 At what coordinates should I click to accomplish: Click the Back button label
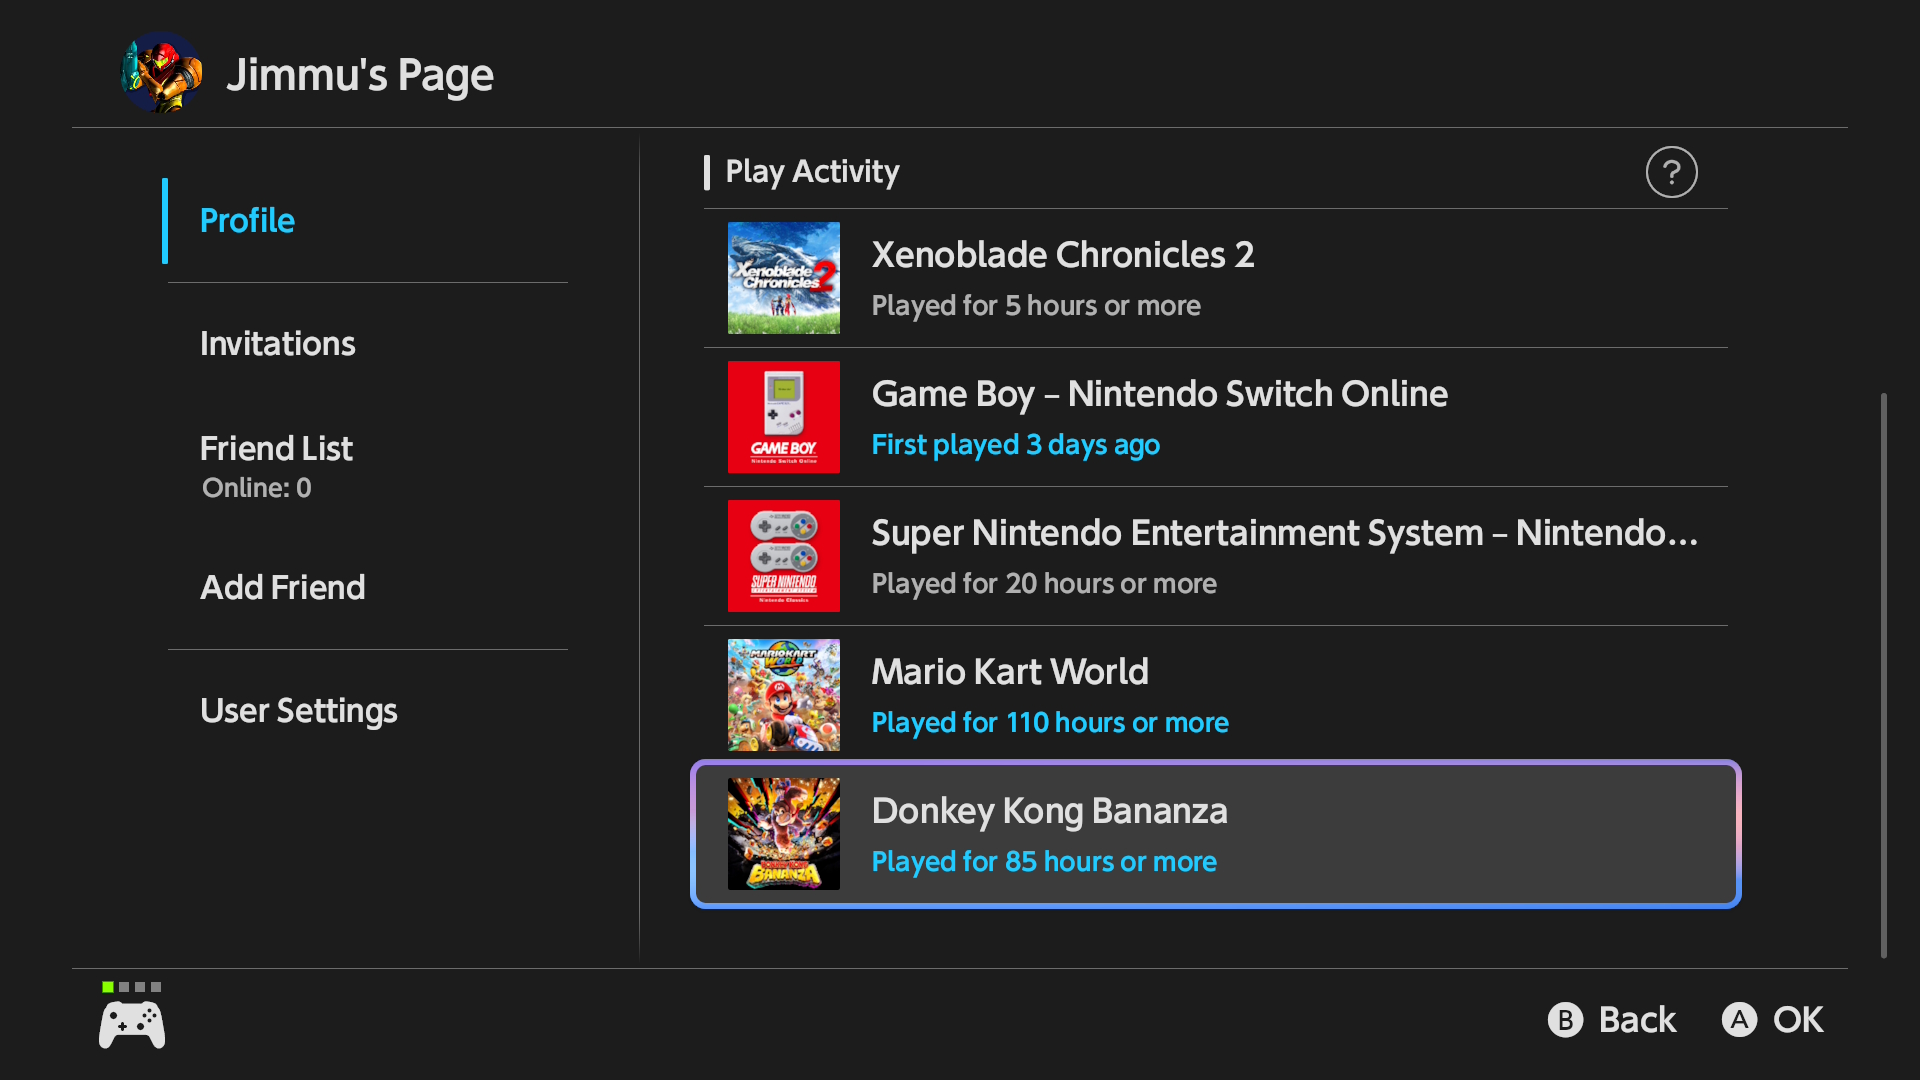point(1636,1020)
